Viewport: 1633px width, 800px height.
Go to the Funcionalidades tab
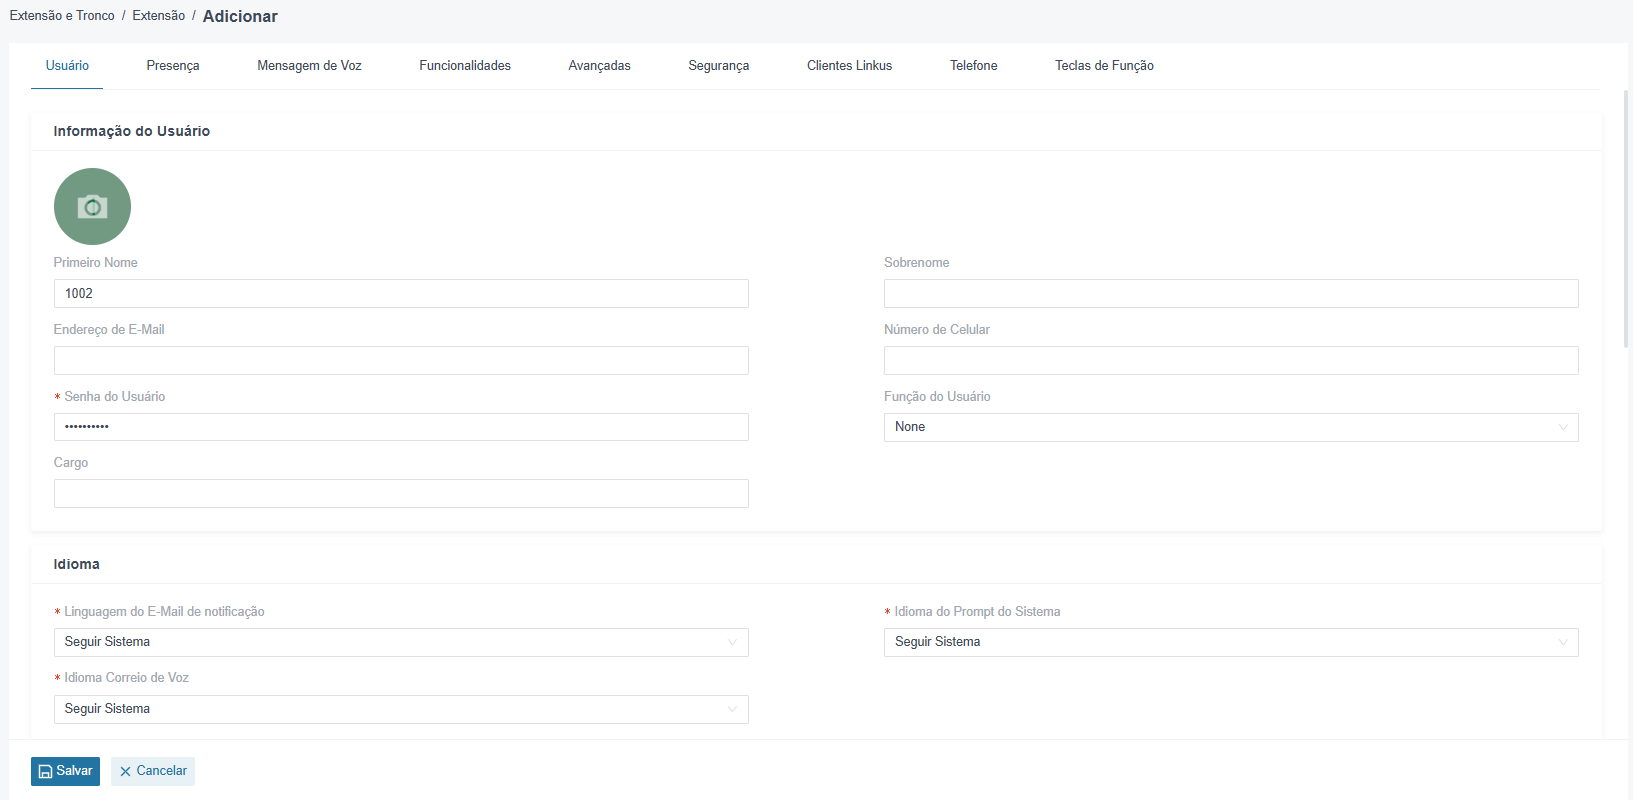pyautogui.click(x=465, y=66)
